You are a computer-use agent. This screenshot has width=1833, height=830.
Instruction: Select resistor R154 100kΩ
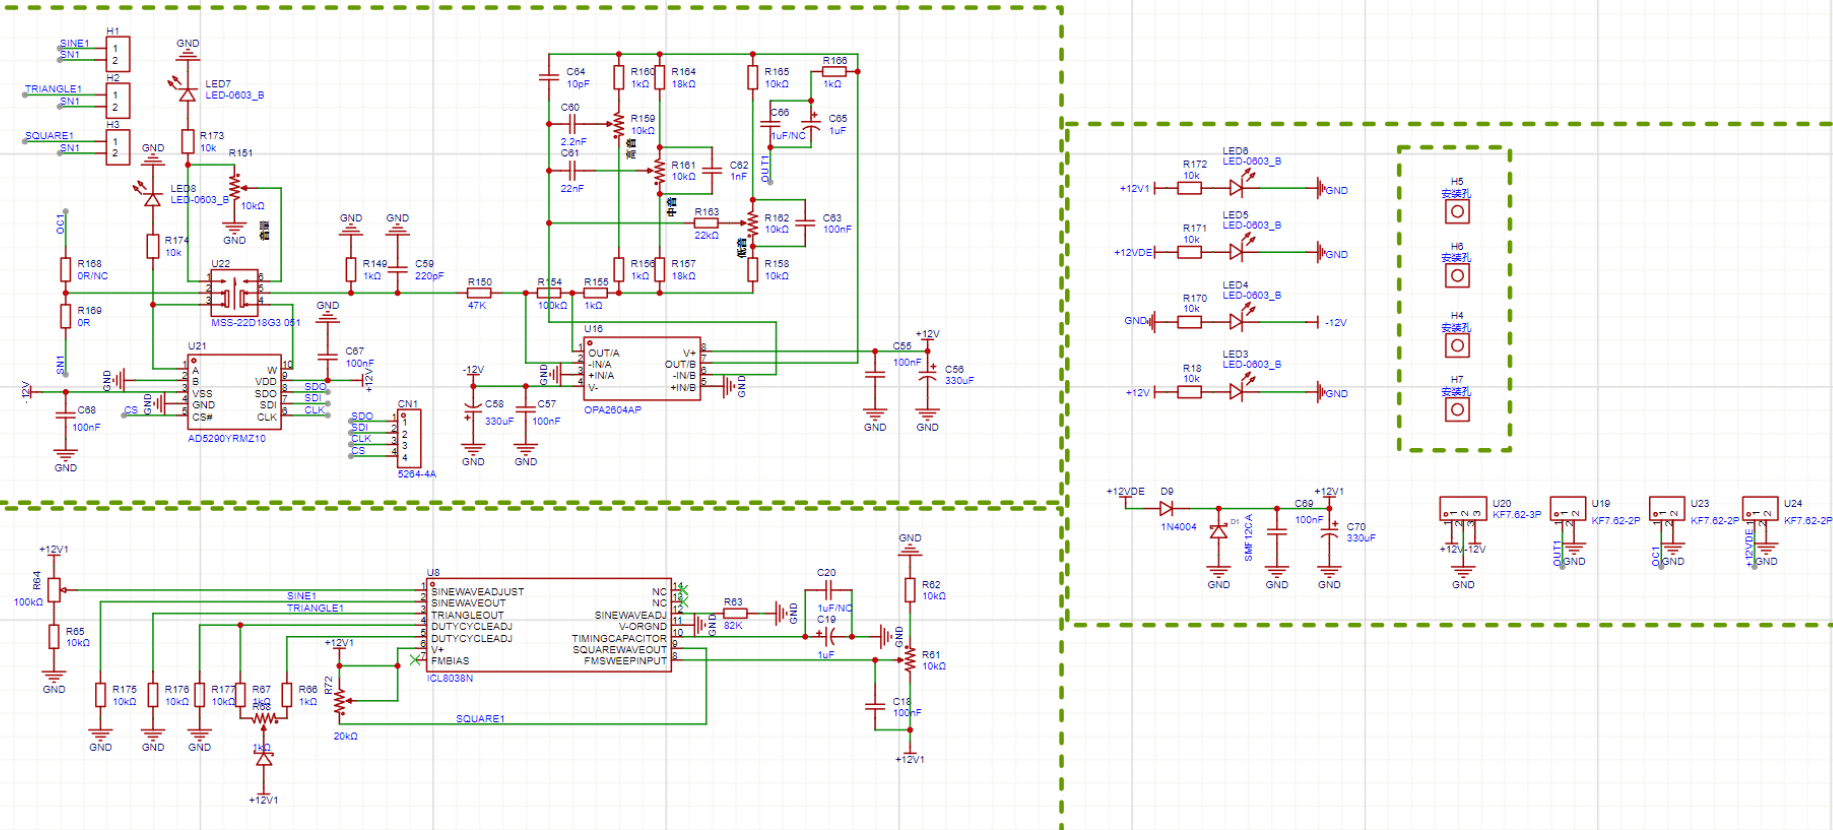[548, 293]
